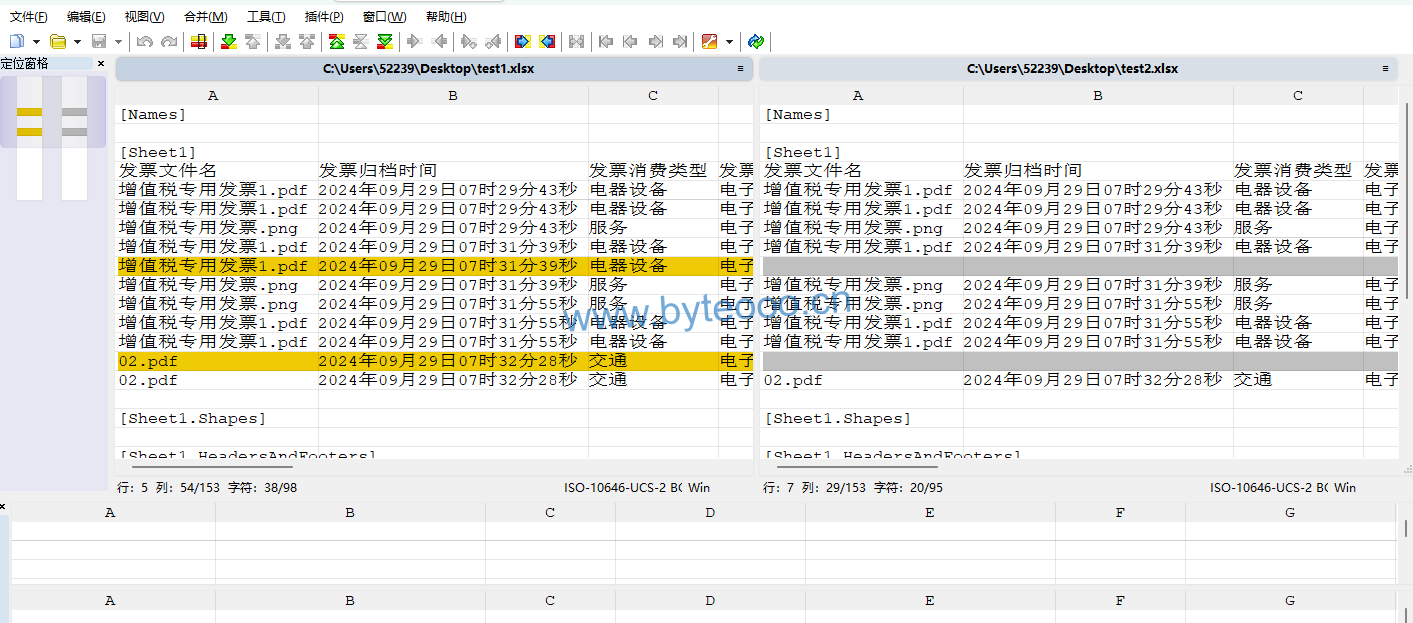Click the Save diskette toolbar icon
Screen dimensions: 1413x623
tap(99, 41)
